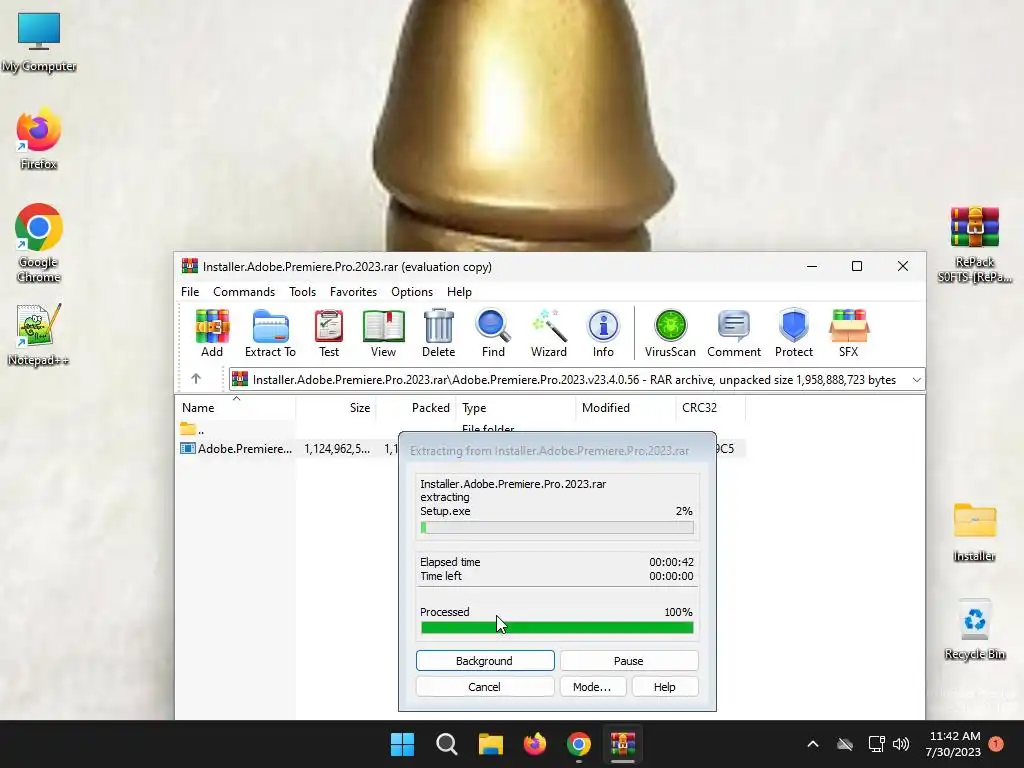This screenshot has height=768, width=1024.
Task: Launch the Wizard tool
Action: tap(549, 333)
